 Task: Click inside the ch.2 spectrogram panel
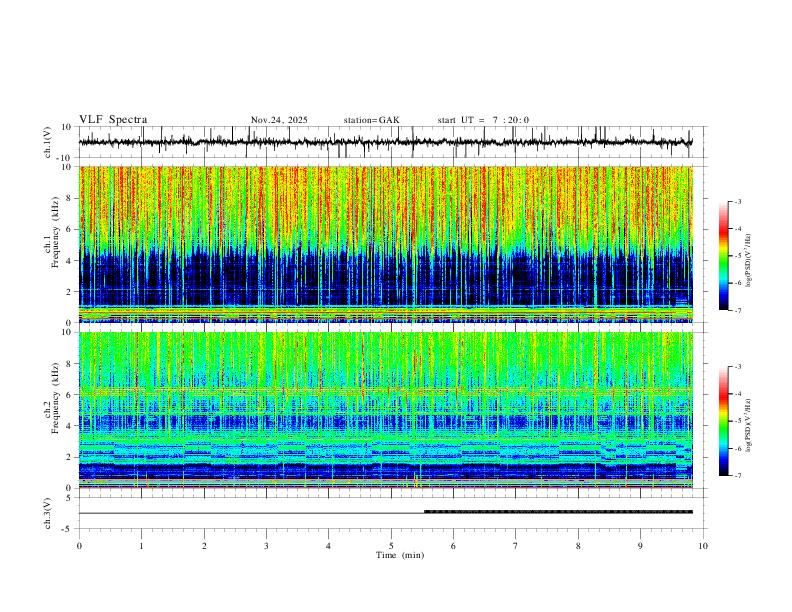click(386, 410)
